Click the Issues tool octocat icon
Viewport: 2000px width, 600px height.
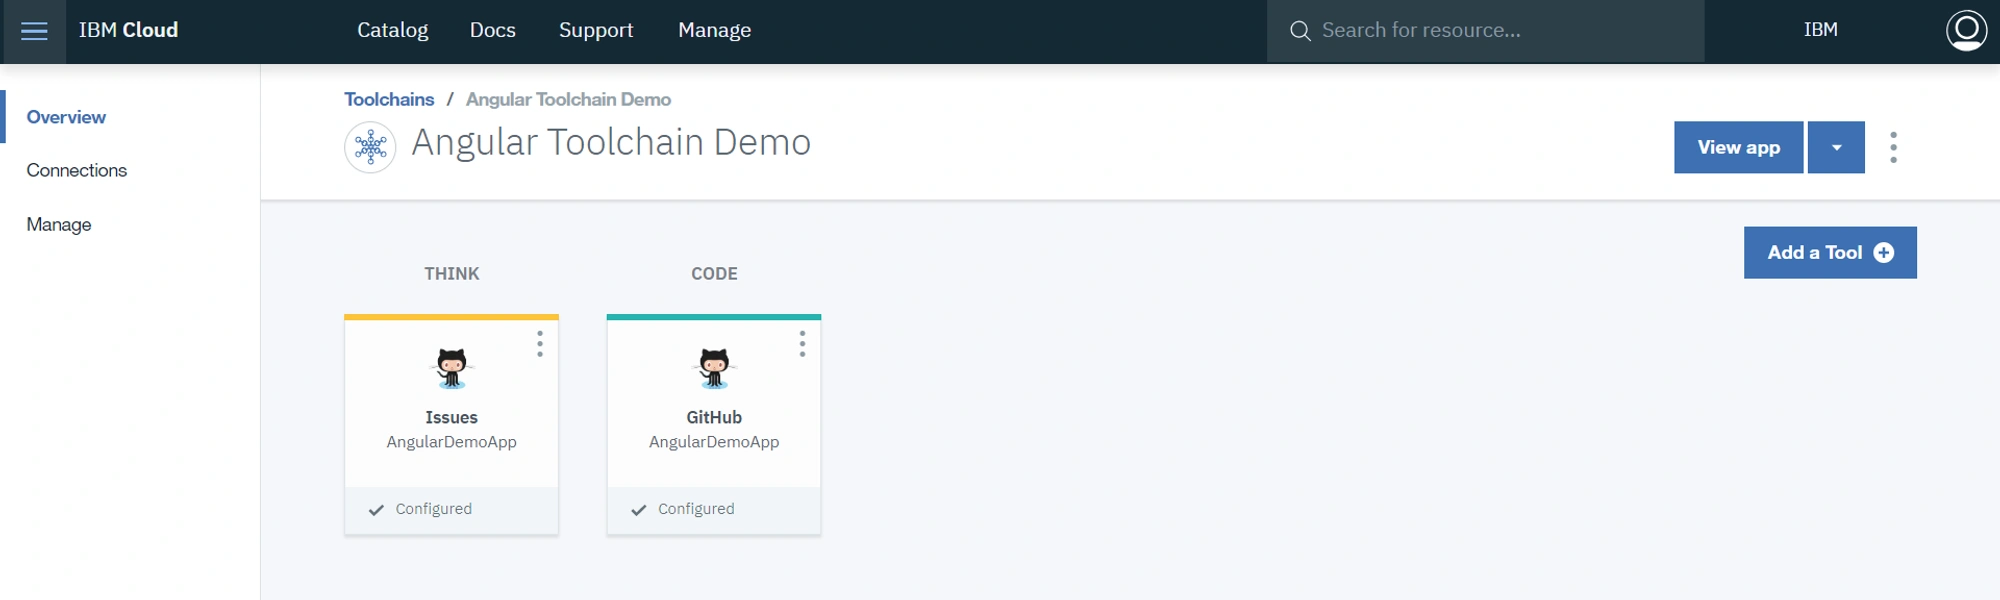click(451, 368)
